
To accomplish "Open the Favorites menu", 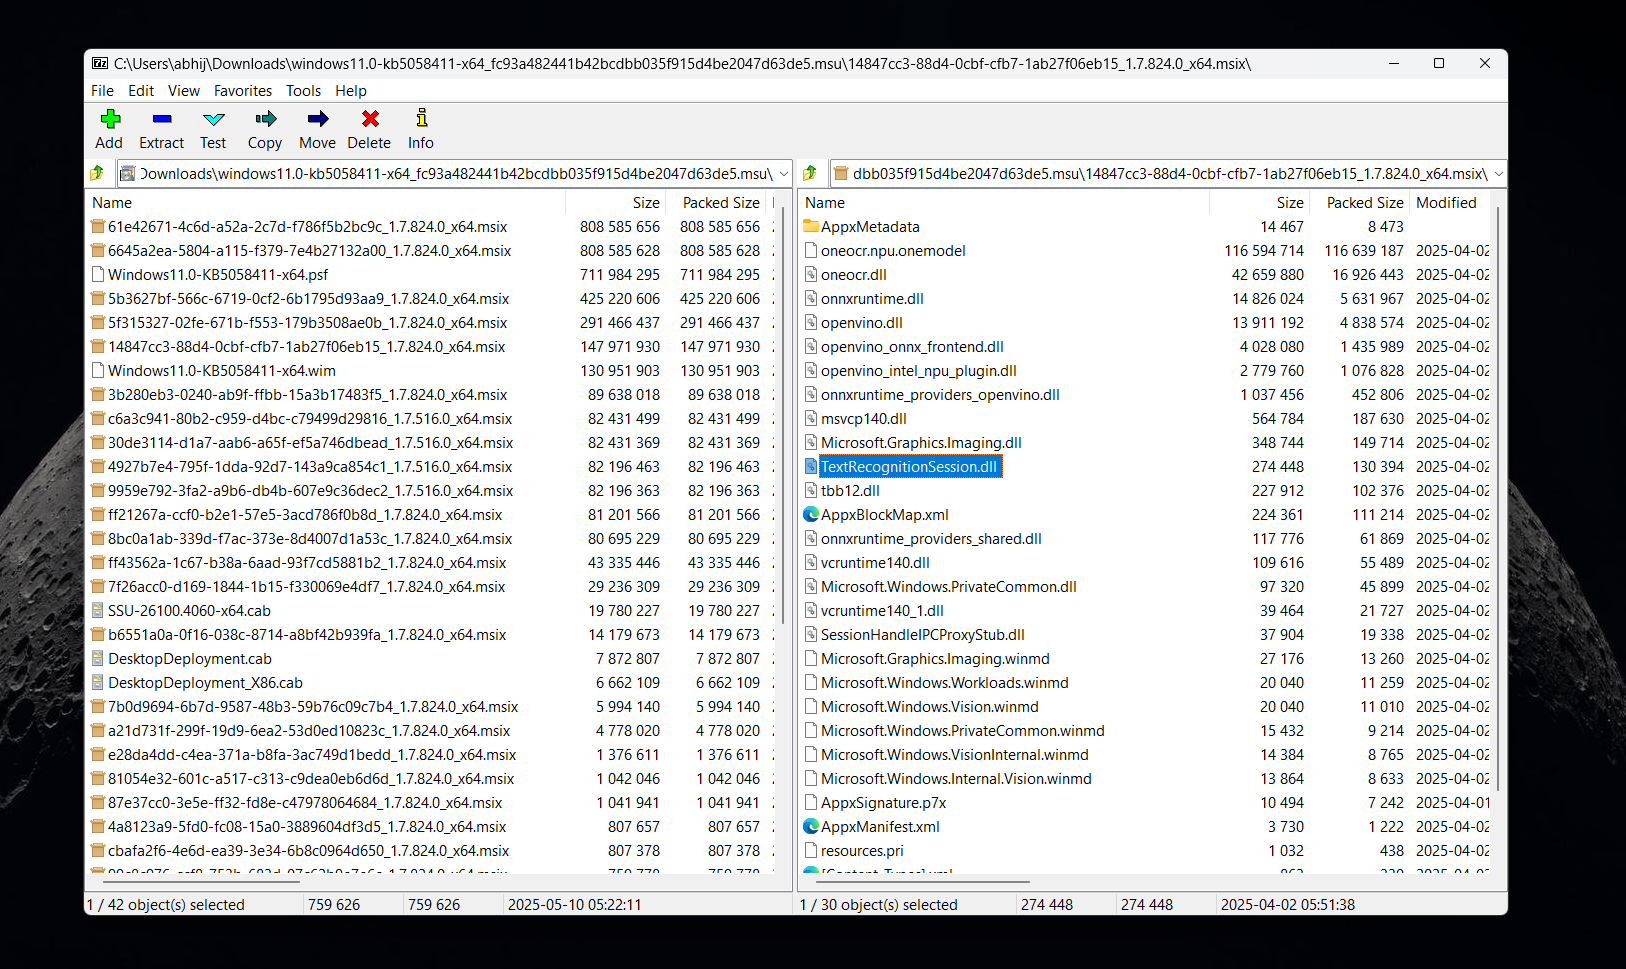I will tap(242, 90).
